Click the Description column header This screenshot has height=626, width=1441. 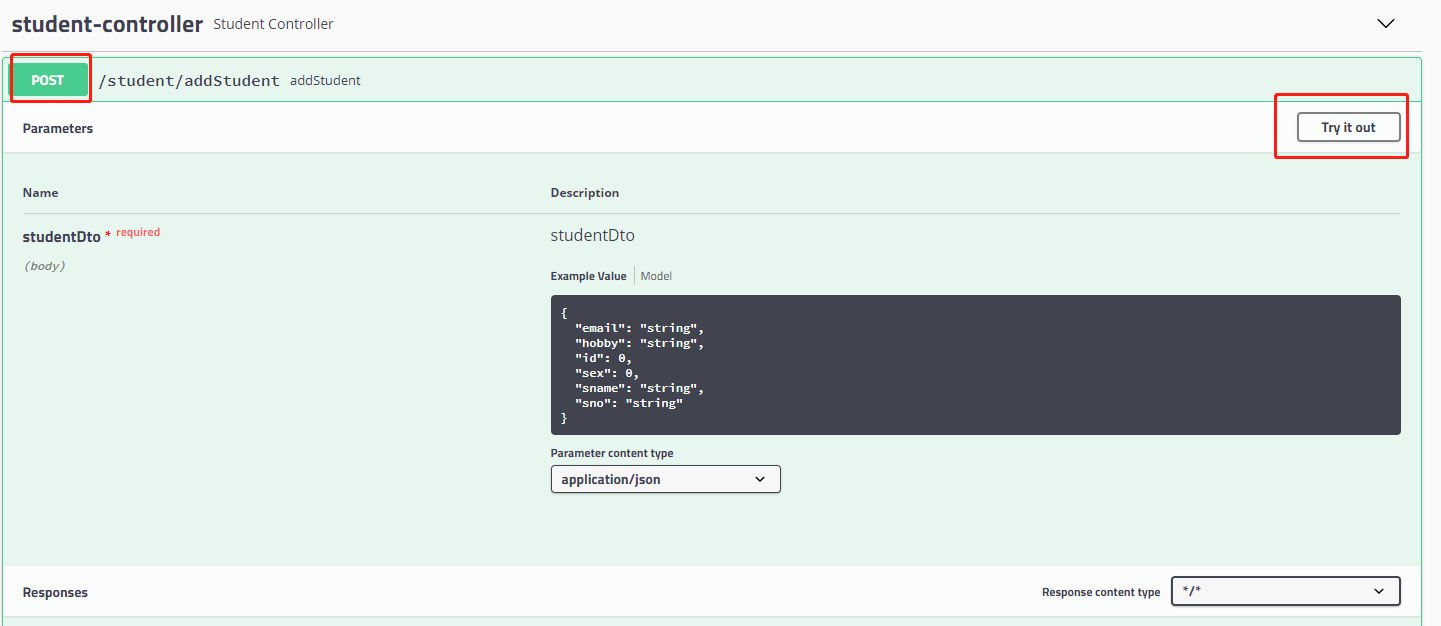(584, 192)
